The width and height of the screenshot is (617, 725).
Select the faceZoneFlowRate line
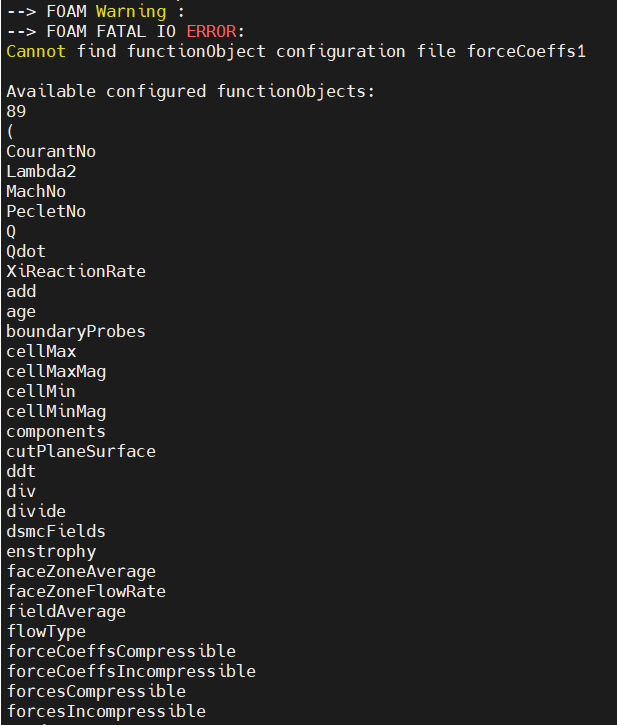(86, 591)
